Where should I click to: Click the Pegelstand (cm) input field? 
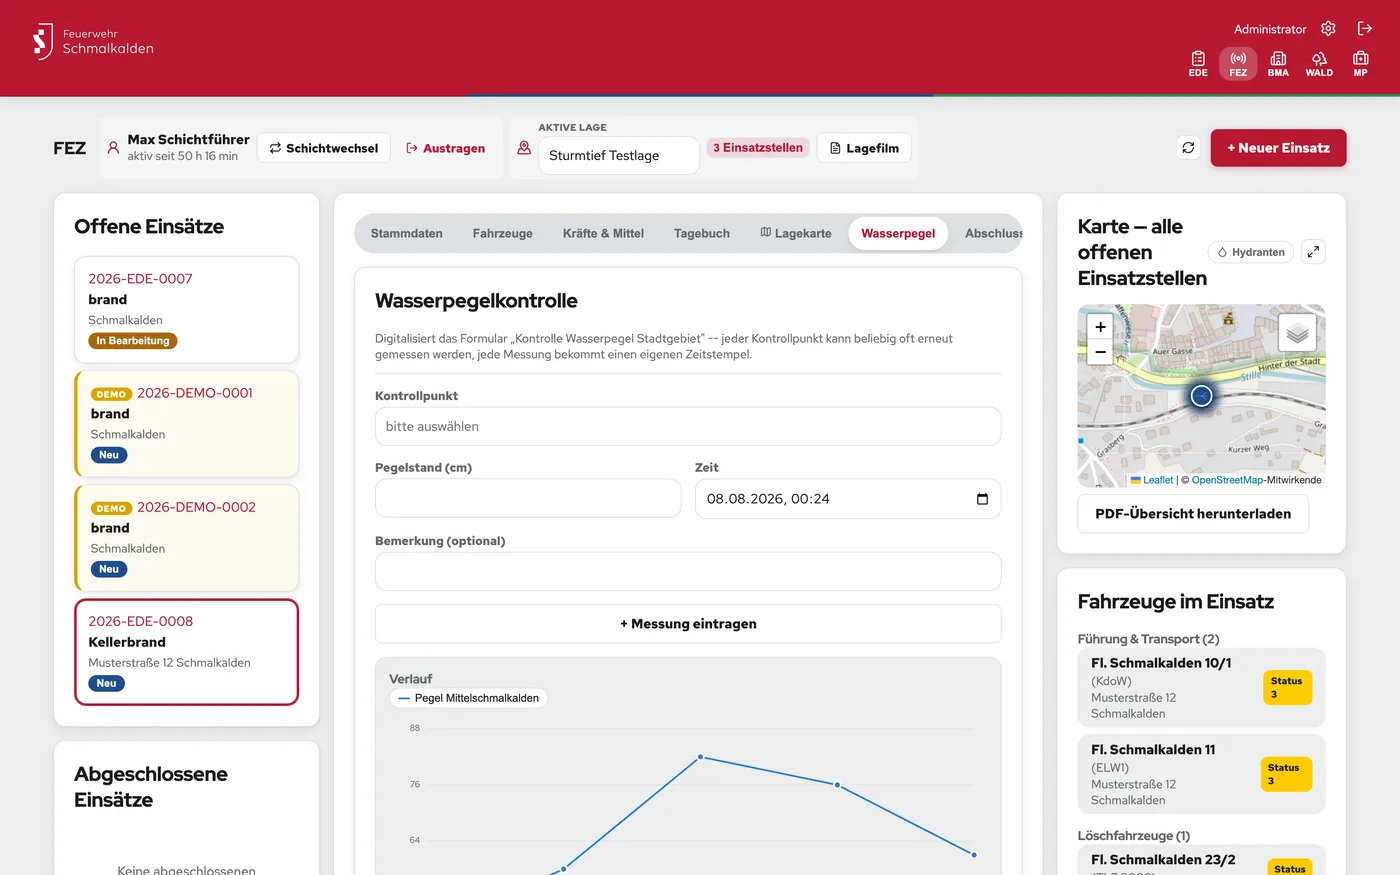tap(528, 498)
